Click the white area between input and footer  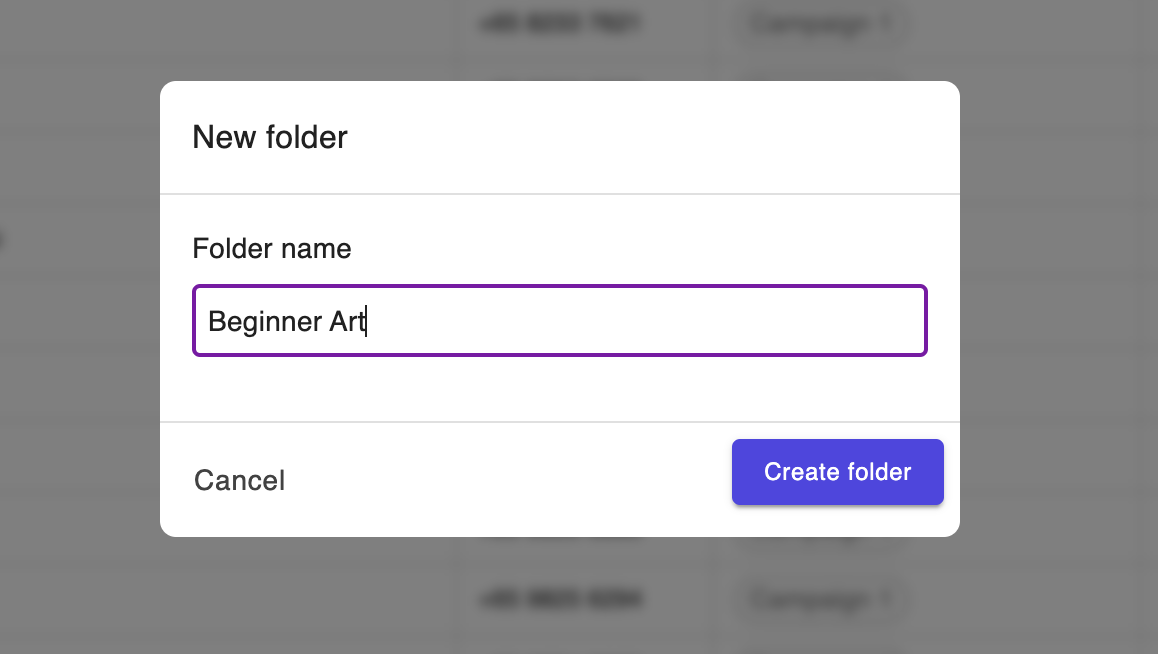(x=560, y=392)
